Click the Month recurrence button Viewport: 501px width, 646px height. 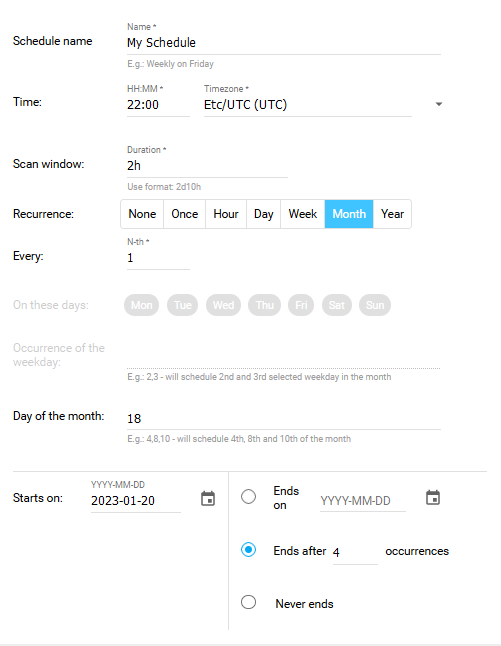tap(349, 214)
